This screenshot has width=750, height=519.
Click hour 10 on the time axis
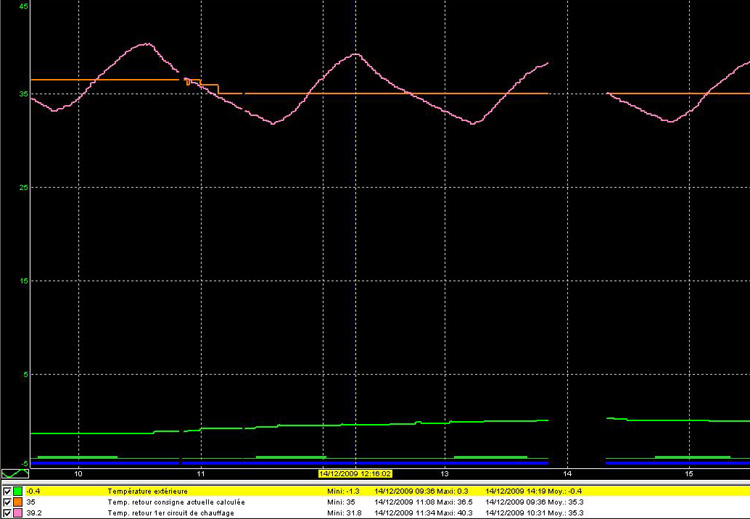click(x=79, y=472)
